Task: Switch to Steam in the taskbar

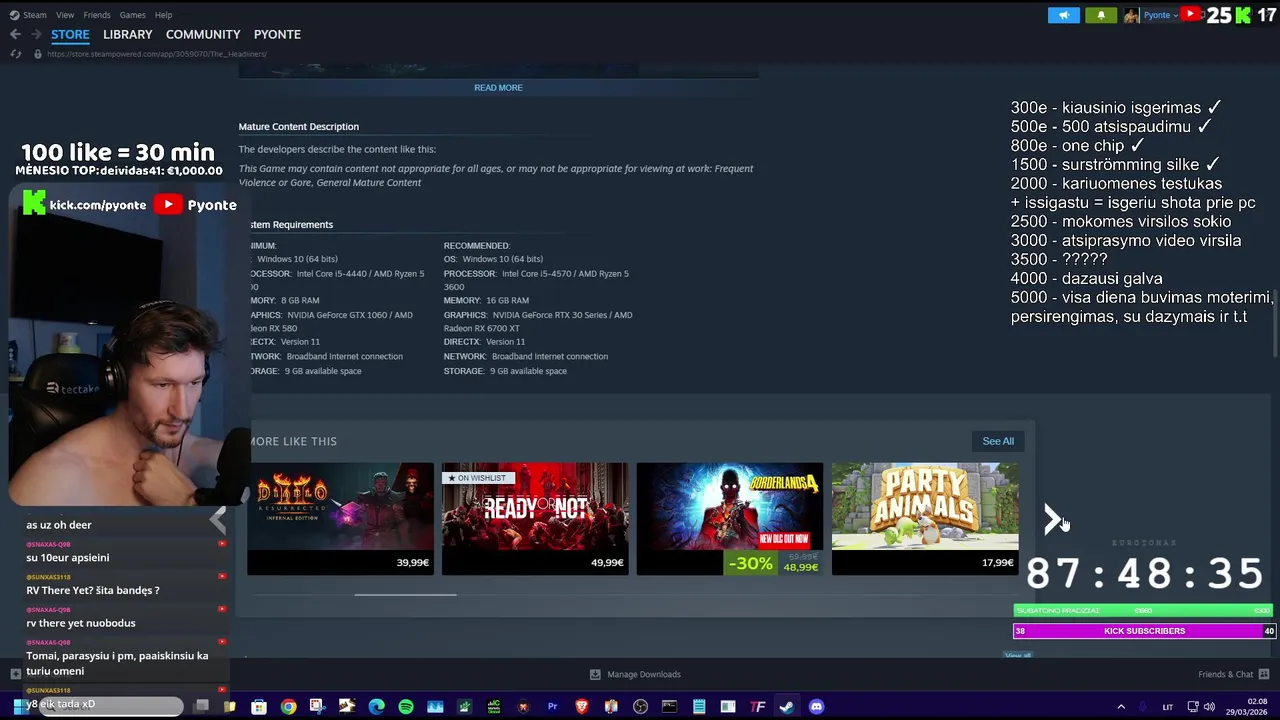Action: pos(787,707)
